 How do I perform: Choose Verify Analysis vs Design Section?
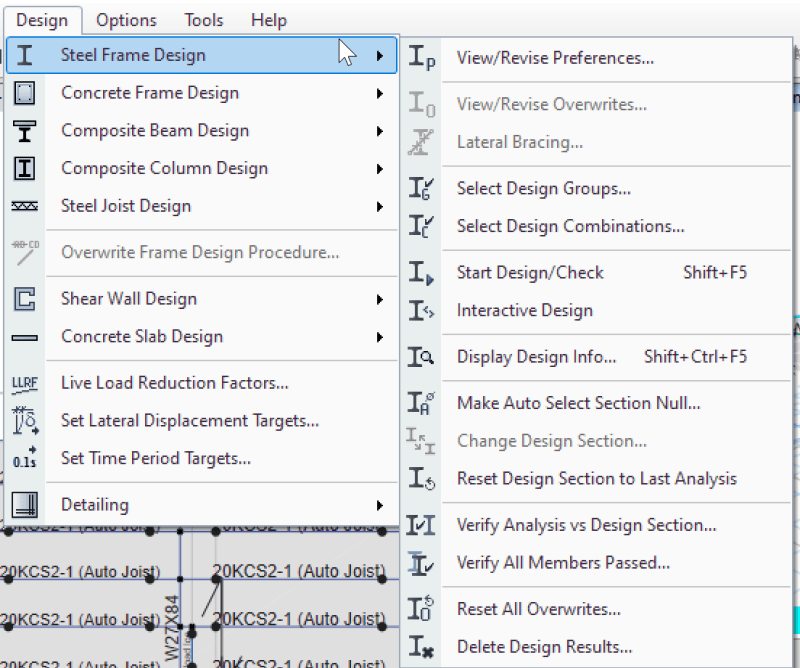(597, 525)
